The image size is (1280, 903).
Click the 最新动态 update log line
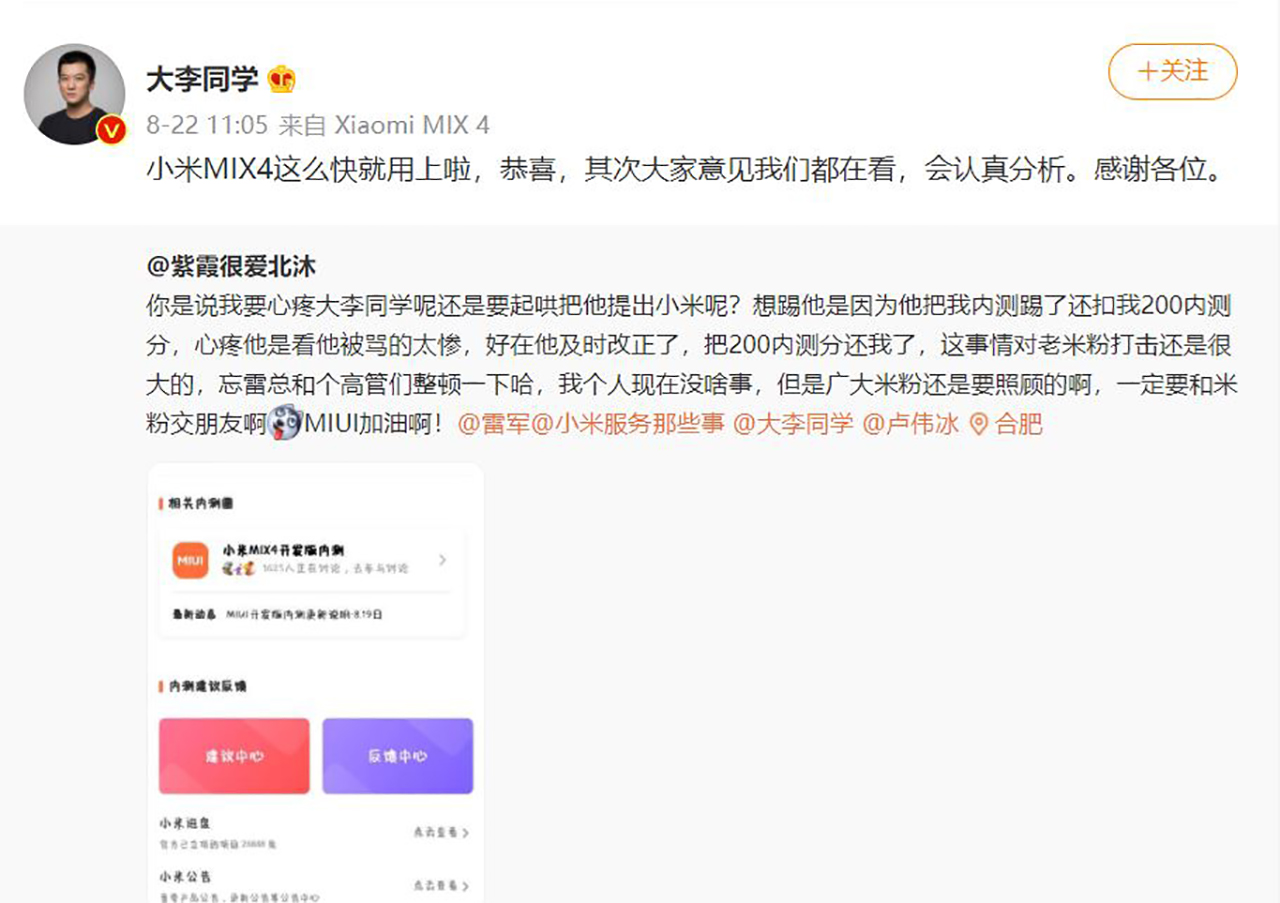point(277,614)
